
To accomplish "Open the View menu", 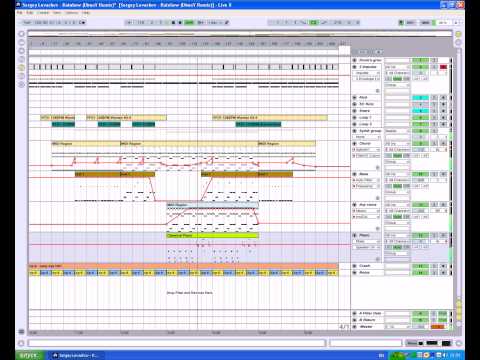I will 57,13.
